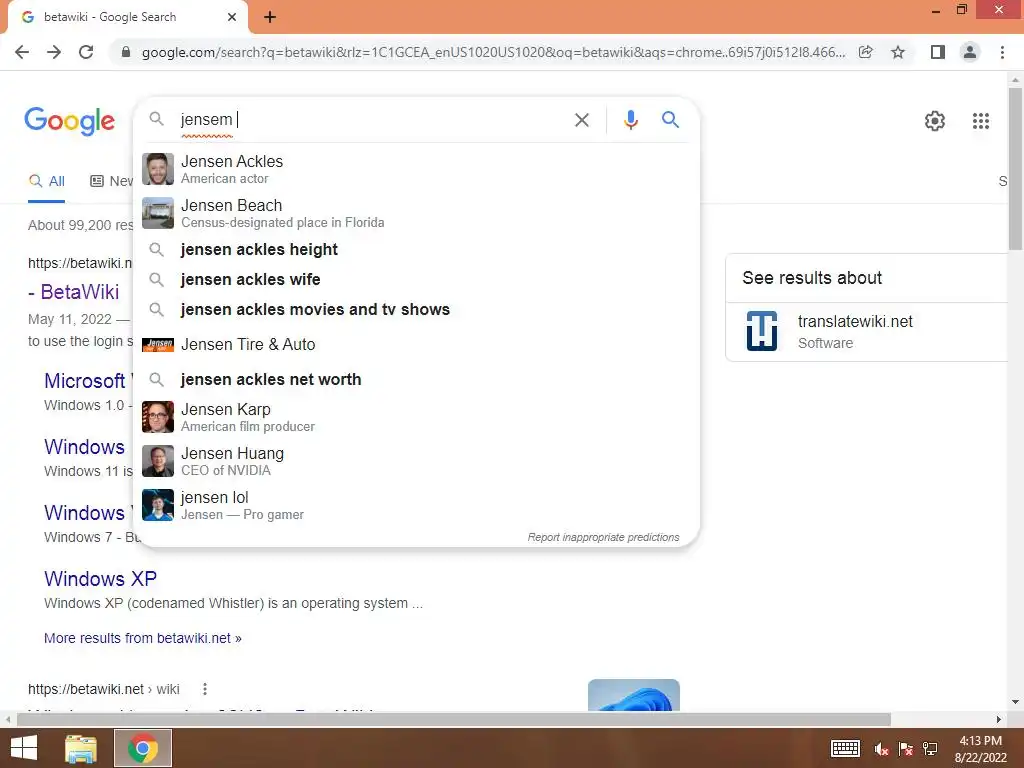Viewport: 1024px width, 768px height.
Task: Bookmark this page with the star icon
Action: (x=898, y=52)
